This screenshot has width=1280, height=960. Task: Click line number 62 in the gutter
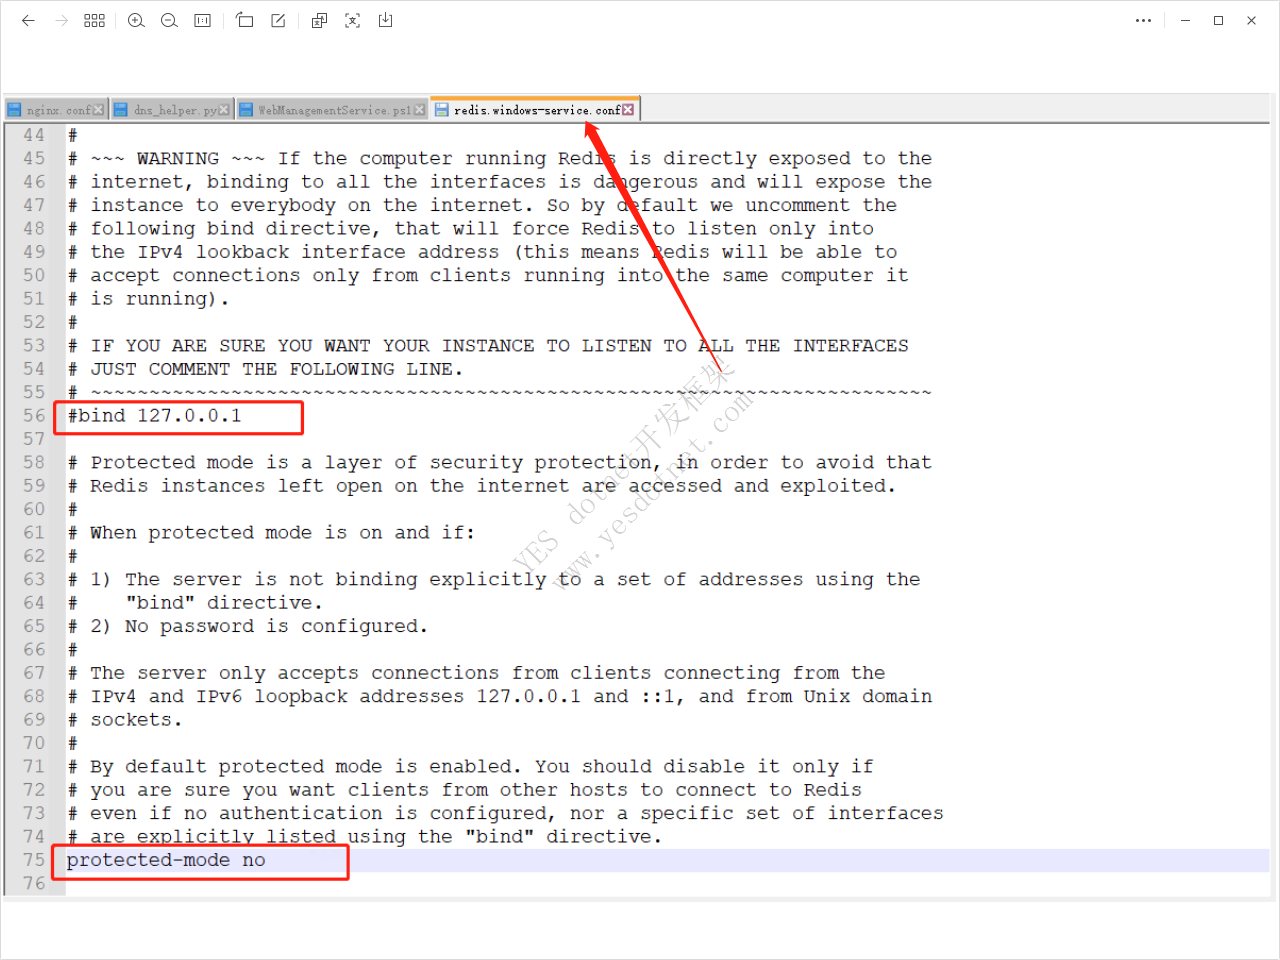pos(34,556)
